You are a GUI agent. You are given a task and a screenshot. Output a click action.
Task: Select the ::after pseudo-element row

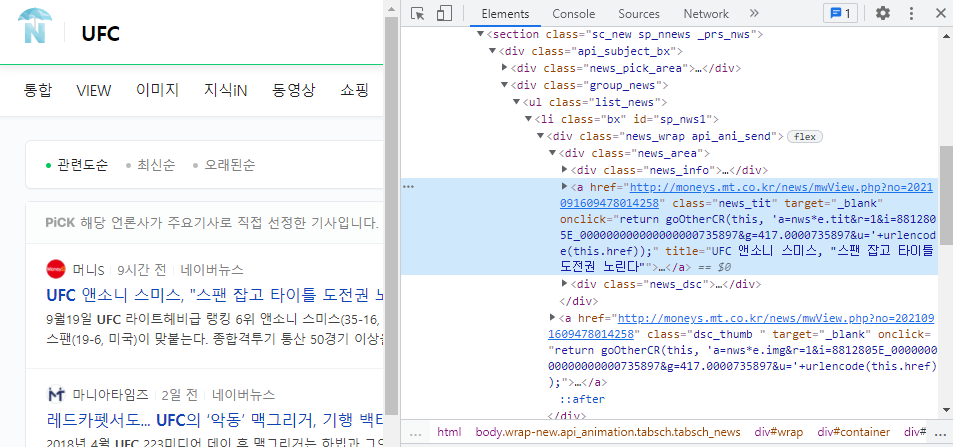[x=582, y=400]
